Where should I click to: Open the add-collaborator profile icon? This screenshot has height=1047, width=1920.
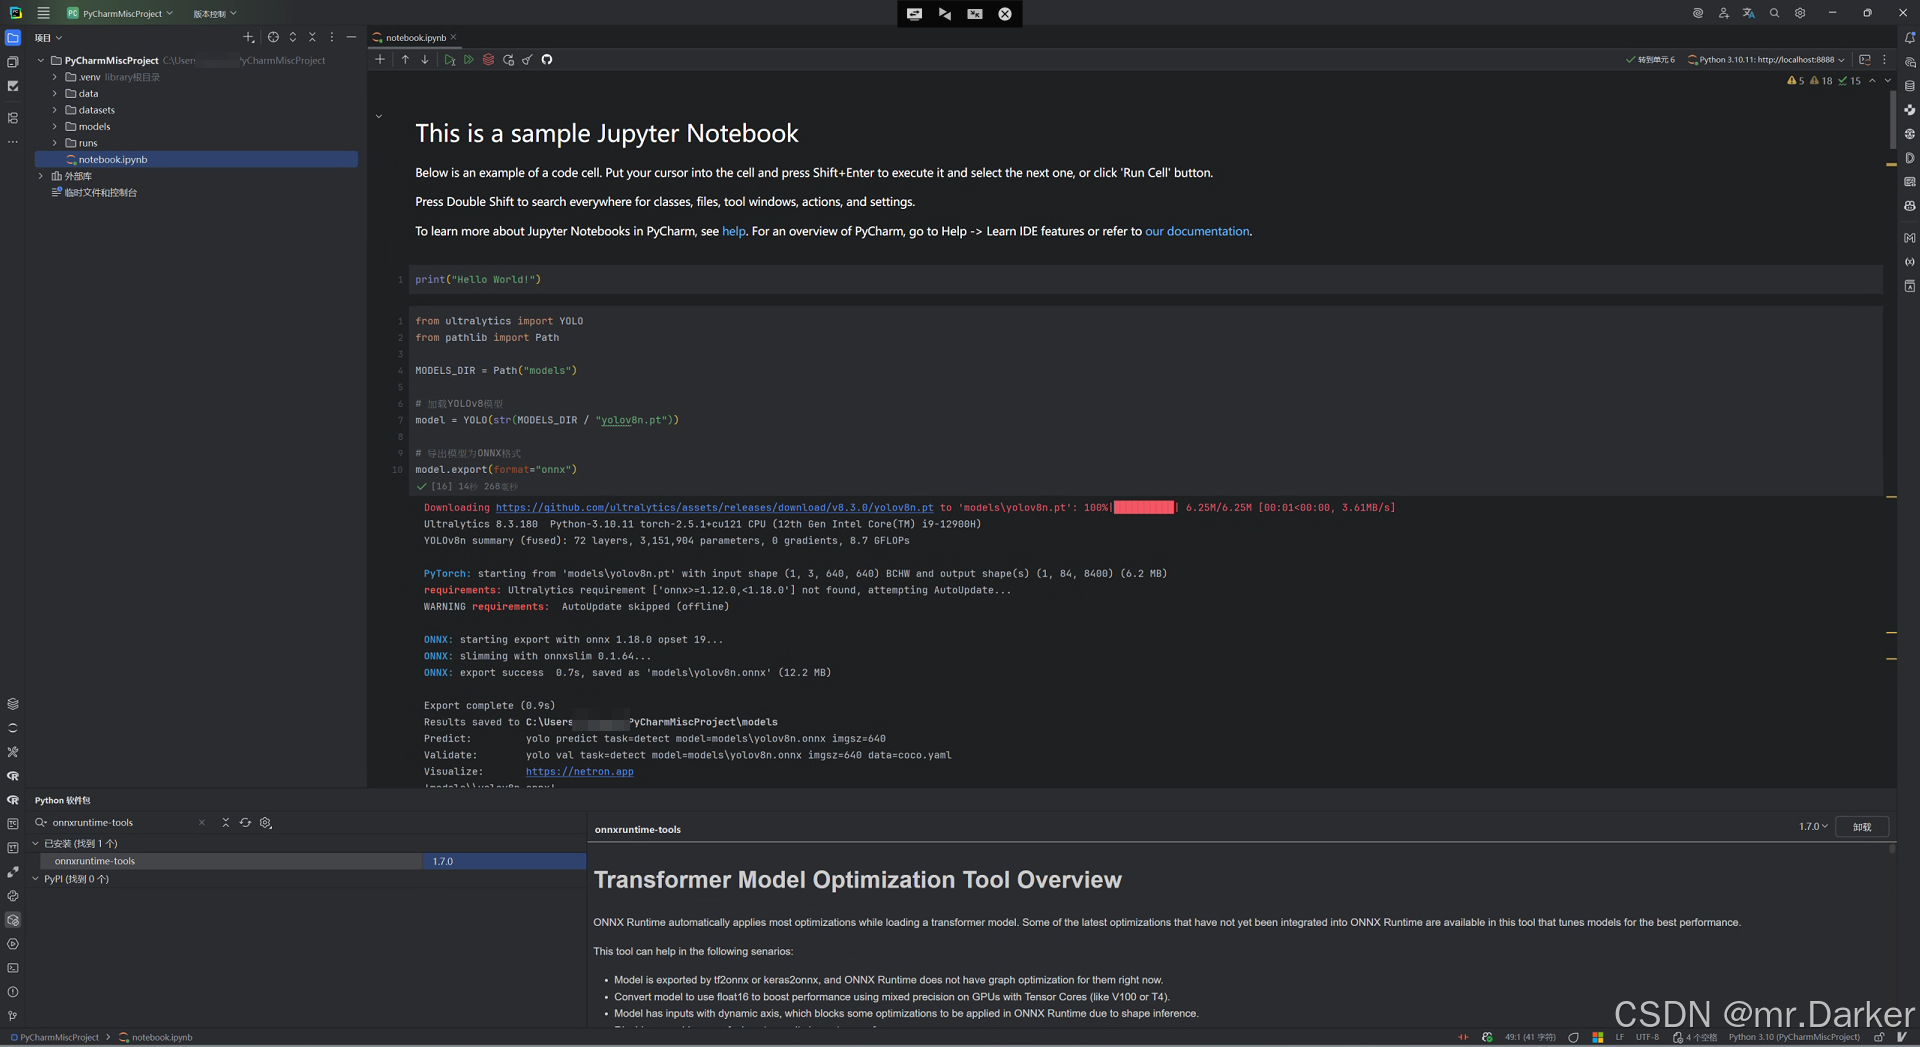tap(1723, 13)
